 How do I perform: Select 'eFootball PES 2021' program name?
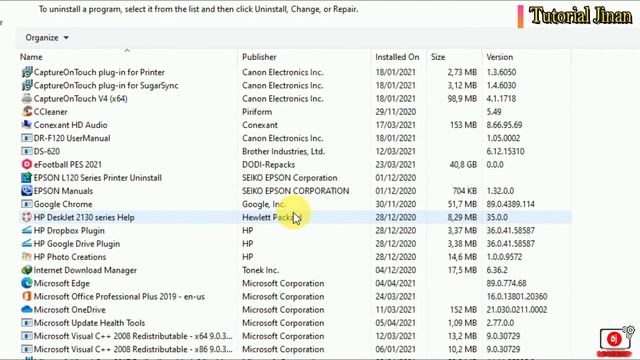click(68, 164)
